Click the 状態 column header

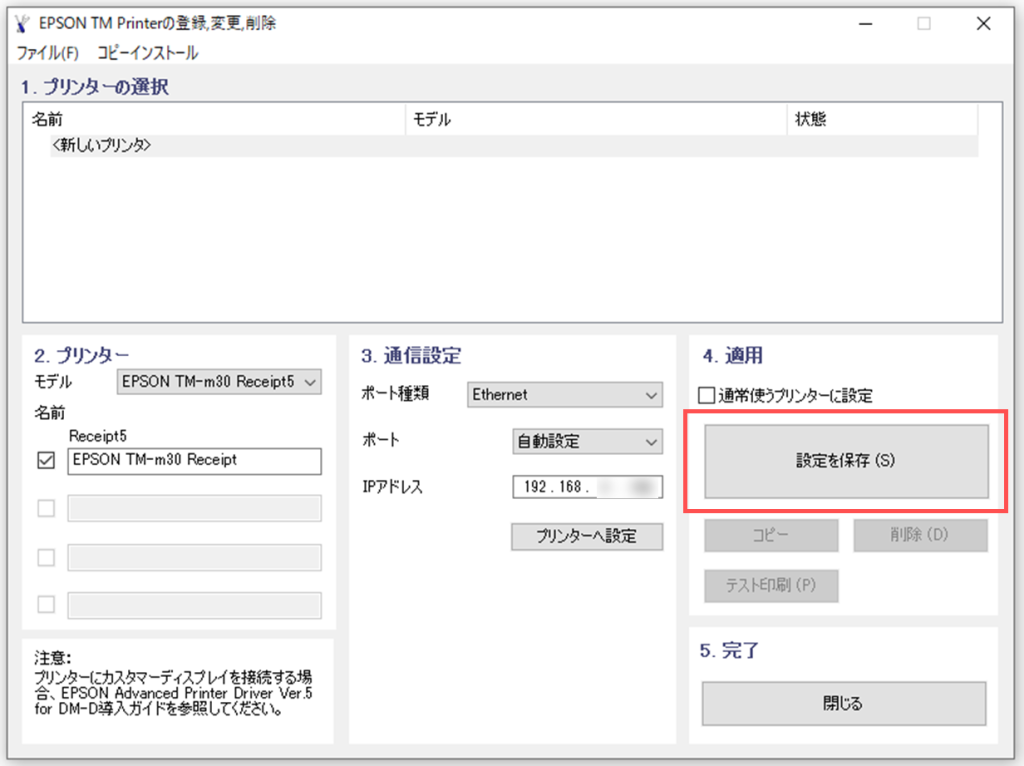tap(882, 120)
